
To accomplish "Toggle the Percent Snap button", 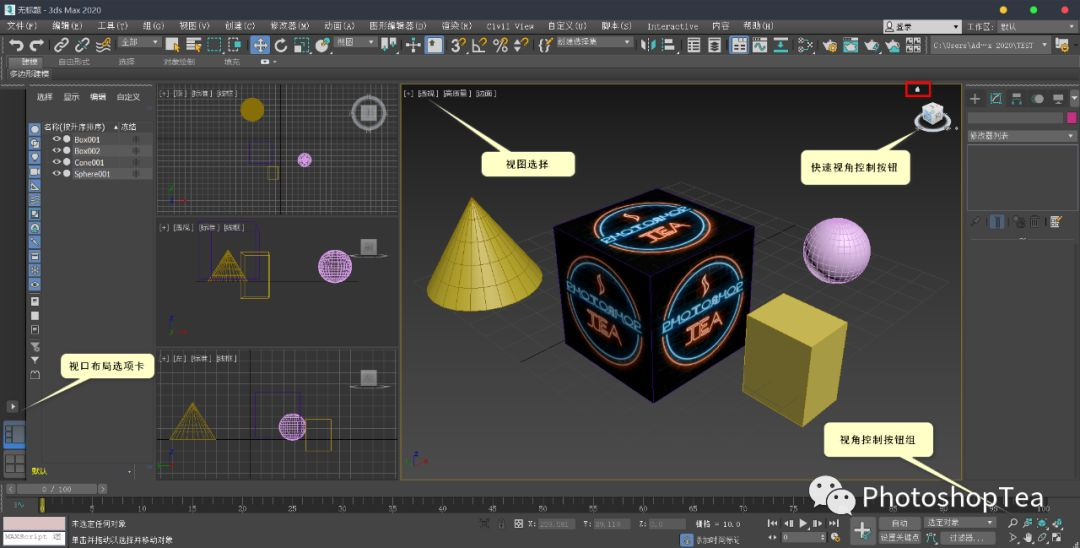I will click(501, 45).
